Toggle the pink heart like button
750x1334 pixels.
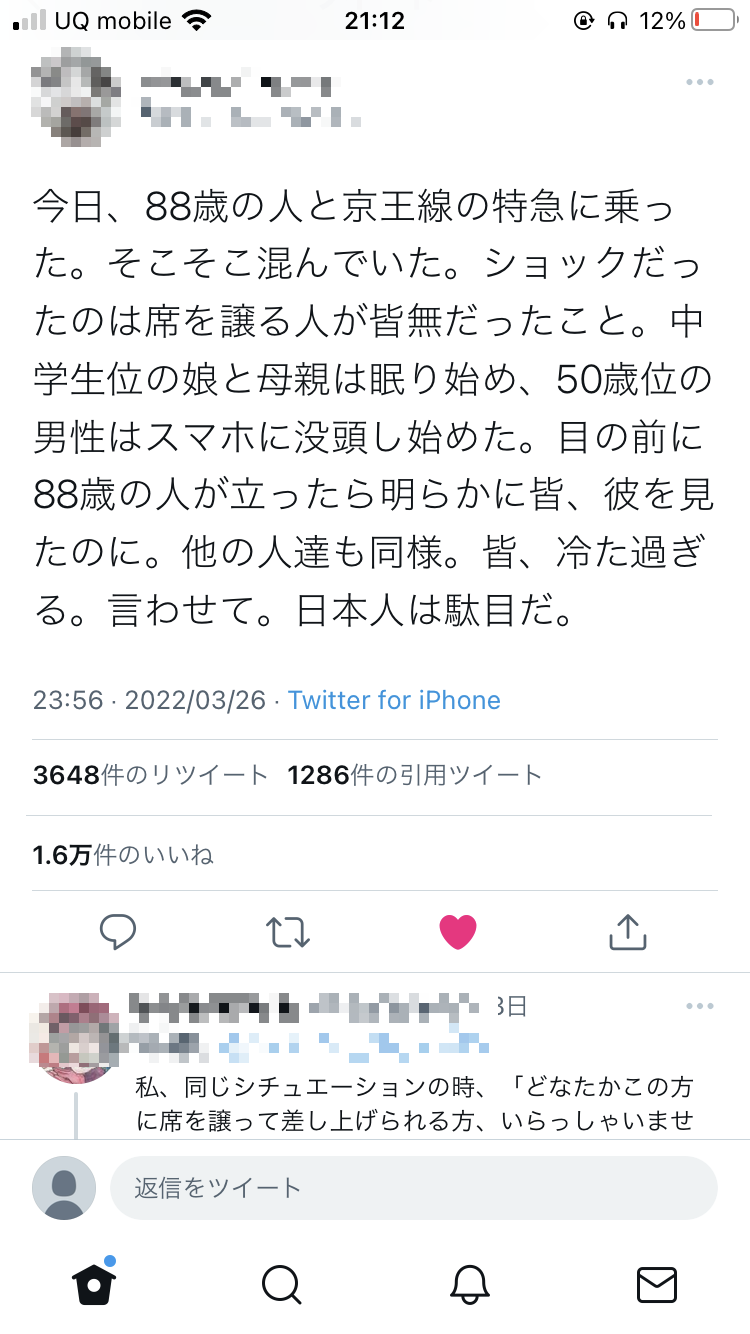pyautogui.click(x=458, y=932)
